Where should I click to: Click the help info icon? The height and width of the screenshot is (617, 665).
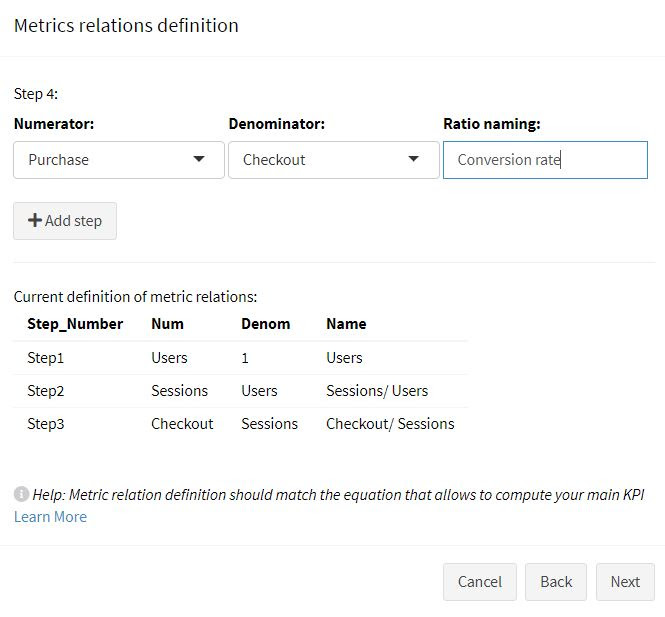(21, 494)
